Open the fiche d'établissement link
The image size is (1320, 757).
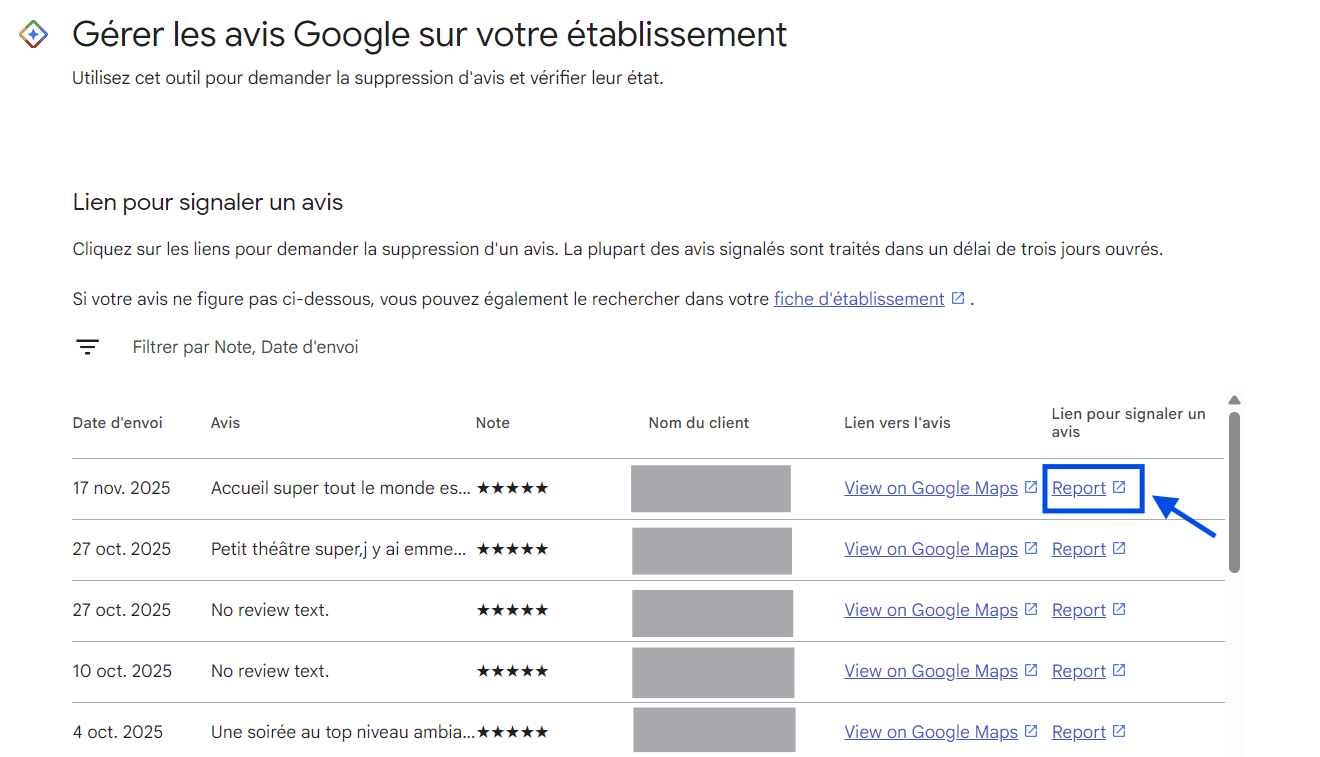(x=858, y=297)
